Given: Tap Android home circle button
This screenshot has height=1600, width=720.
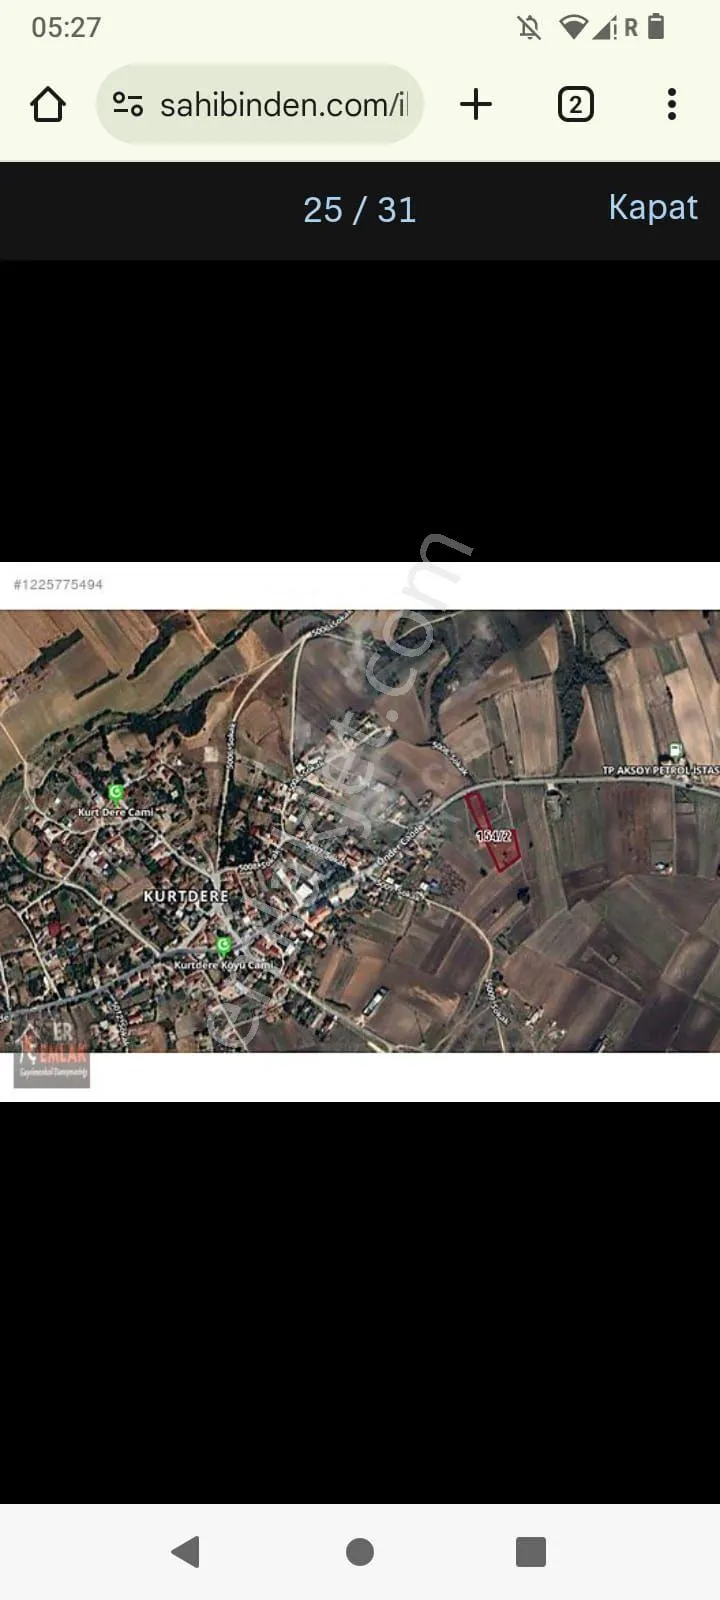Looking at the screenshot, I should (360, 1551).
